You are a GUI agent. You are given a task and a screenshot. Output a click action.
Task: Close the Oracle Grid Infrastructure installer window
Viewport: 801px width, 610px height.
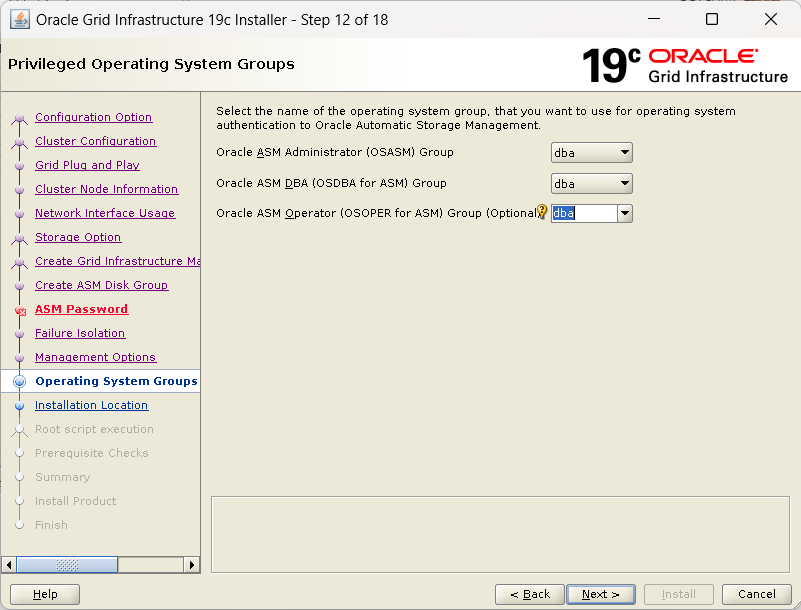771,19
